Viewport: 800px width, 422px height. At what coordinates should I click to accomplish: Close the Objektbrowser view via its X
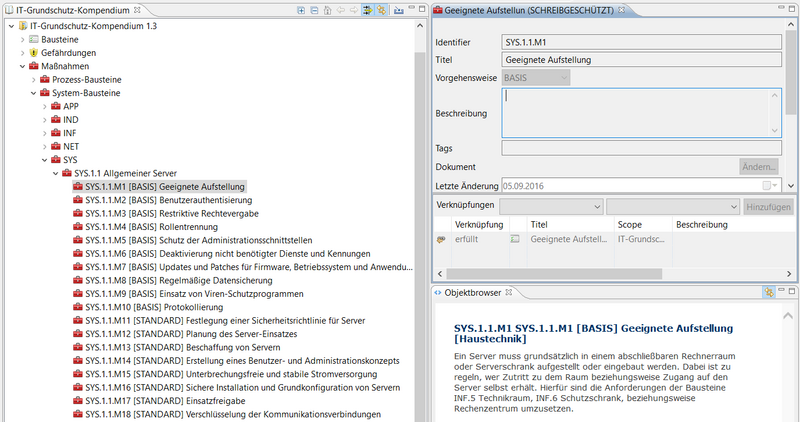[509, 292]
